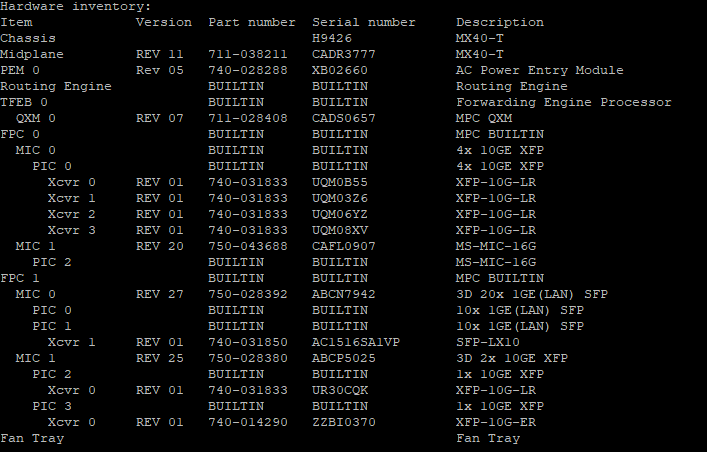Select the 'XFP-10G-ER' description

point(496,422)
